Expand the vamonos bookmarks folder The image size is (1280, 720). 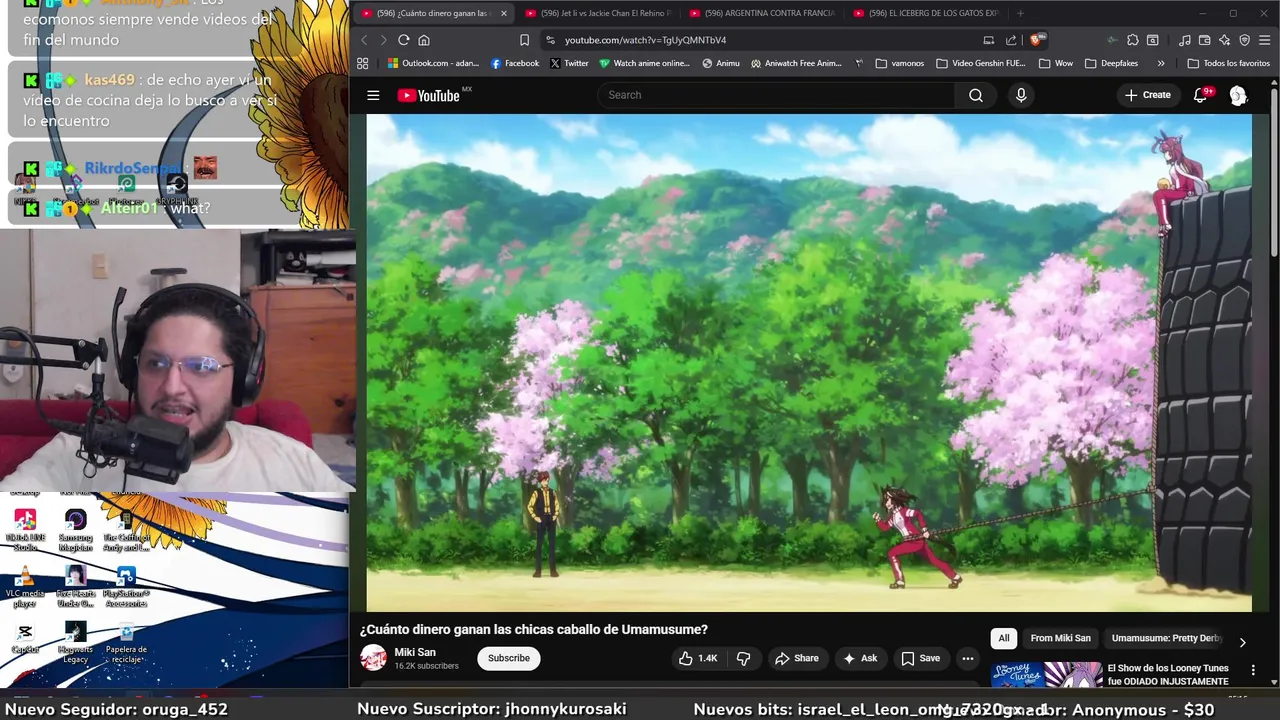click(x=900, y=63)
